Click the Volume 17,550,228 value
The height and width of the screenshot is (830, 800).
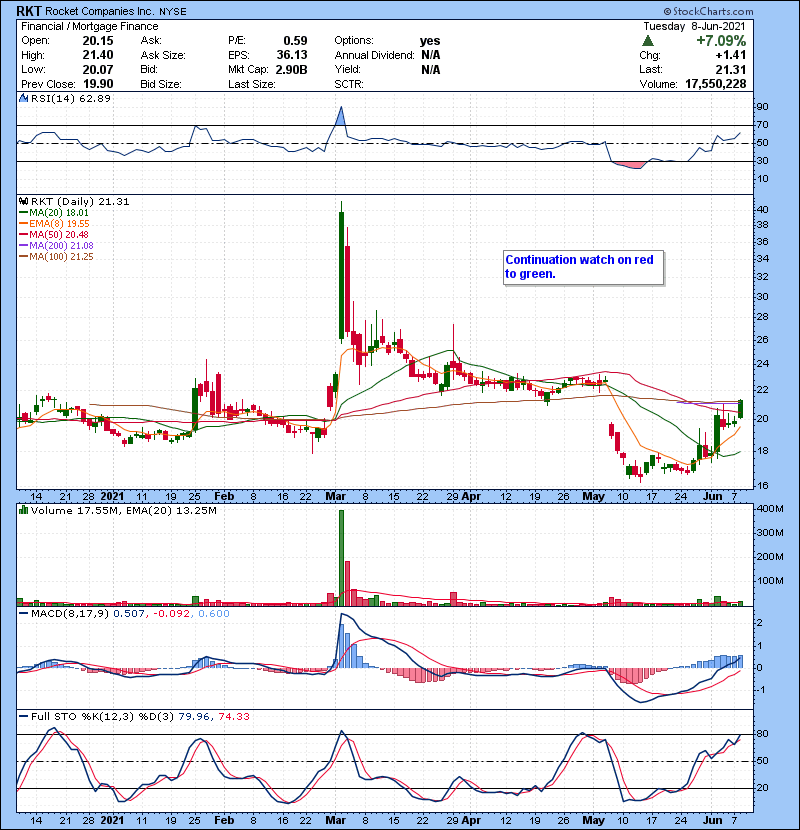coord(715,84)
